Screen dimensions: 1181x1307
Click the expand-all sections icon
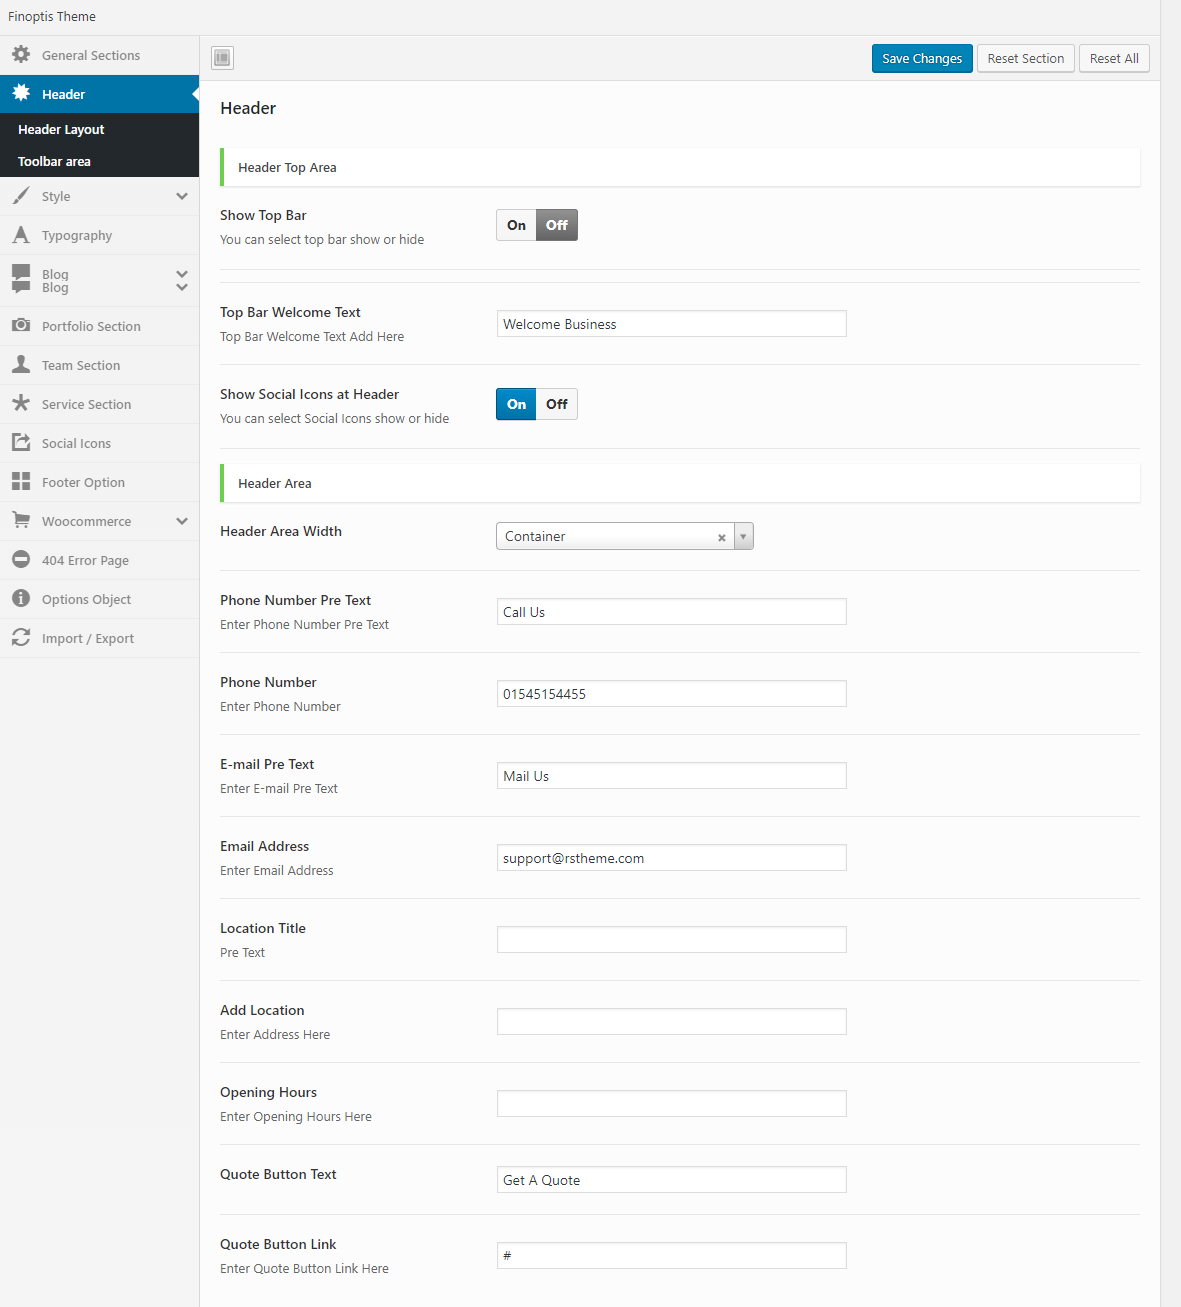(222, 58)
